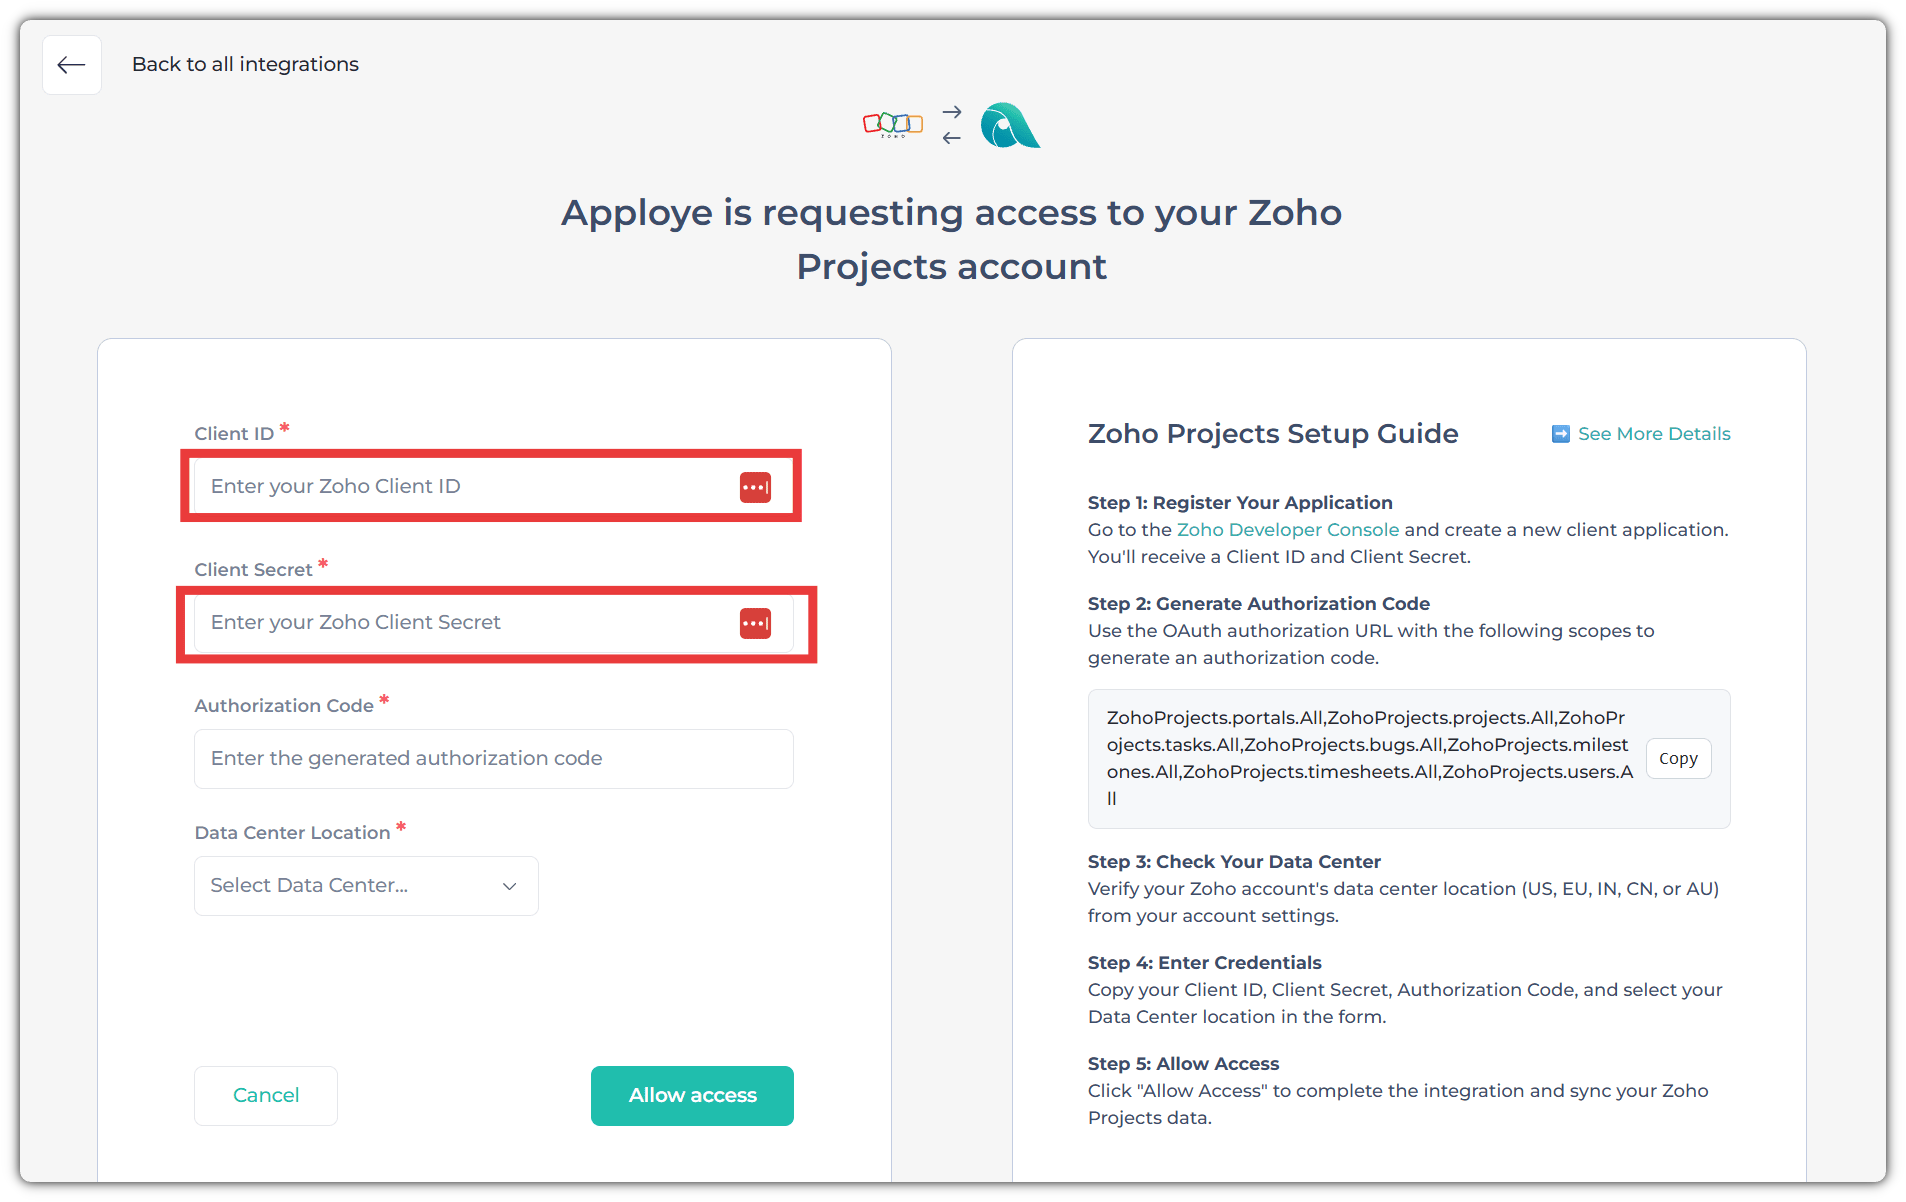Click the Cancel button
The height and width of the screenshot is (1202, 1906).
pyautogui.click(x=266, y=1095)
